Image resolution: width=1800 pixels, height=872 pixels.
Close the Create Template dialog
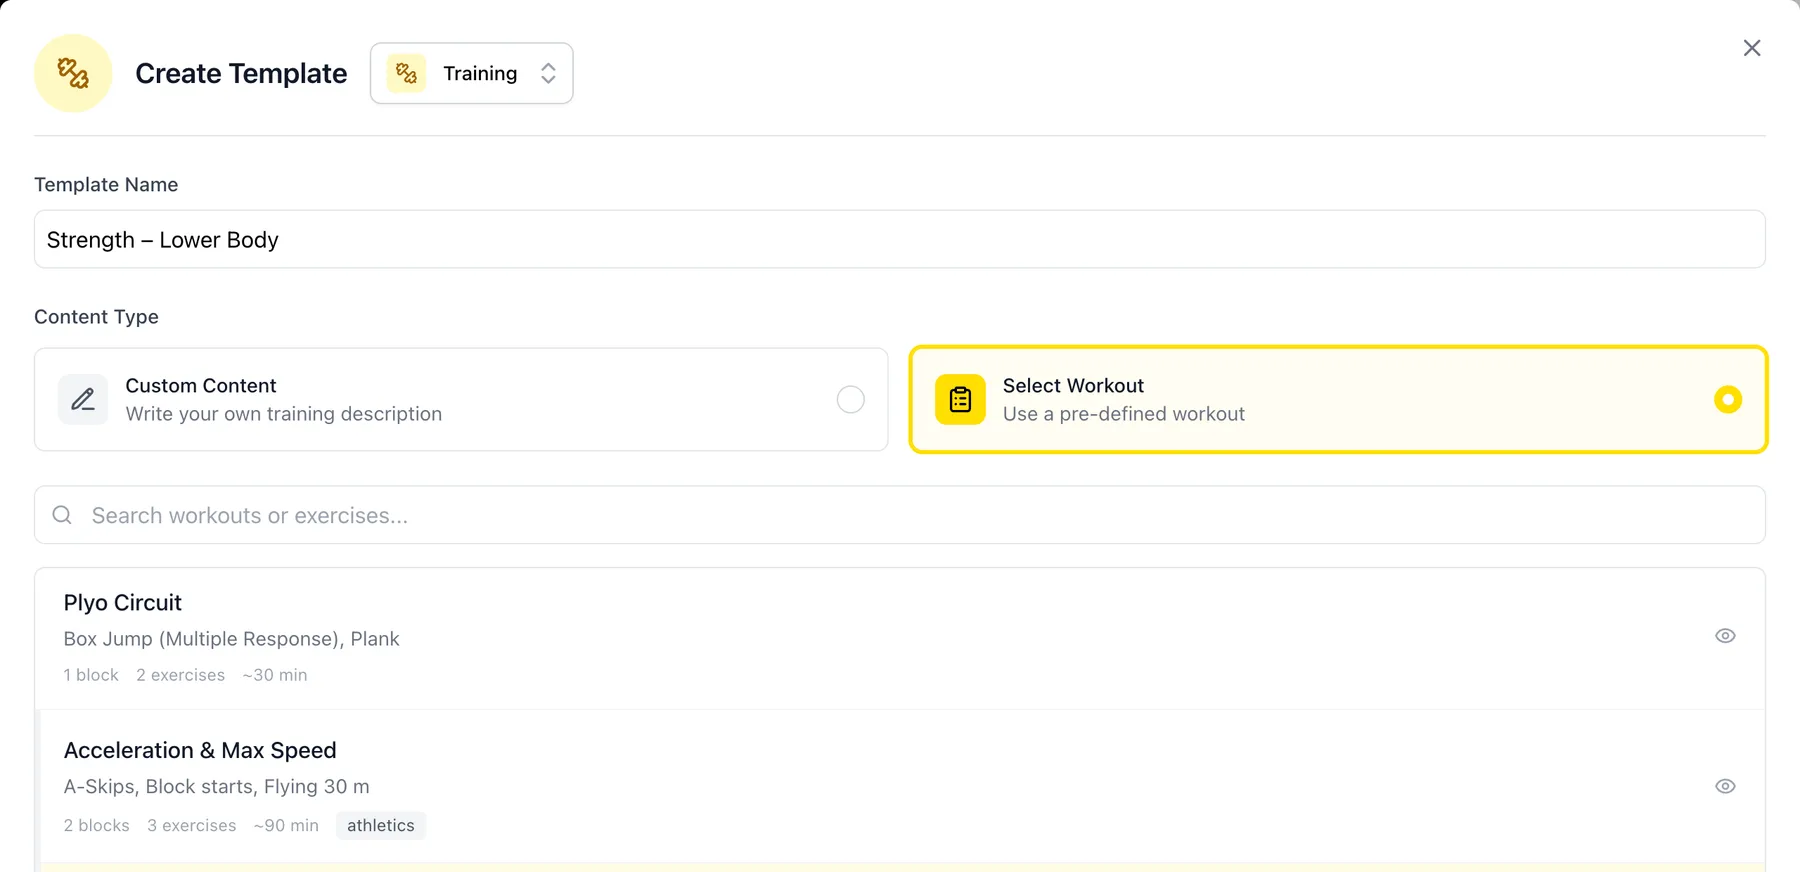tap(1752, 48)
